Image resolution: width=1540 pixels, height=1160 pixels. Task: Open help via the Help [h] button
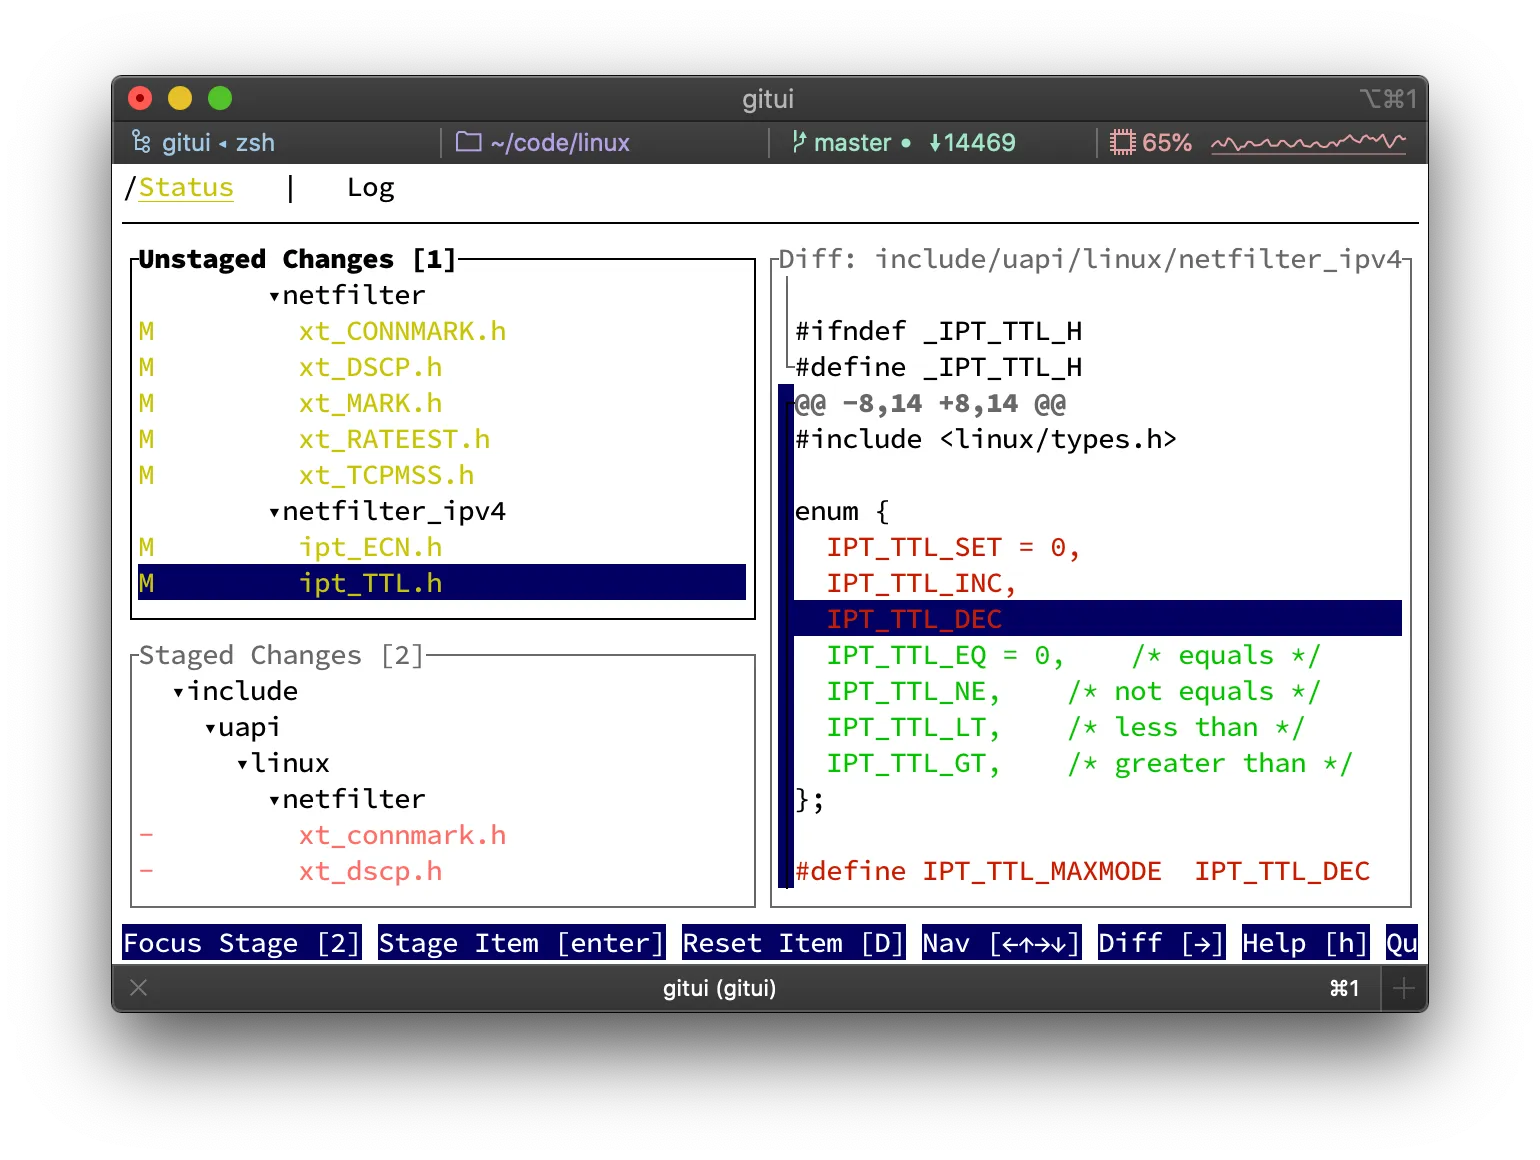[x=1304, y=942]
